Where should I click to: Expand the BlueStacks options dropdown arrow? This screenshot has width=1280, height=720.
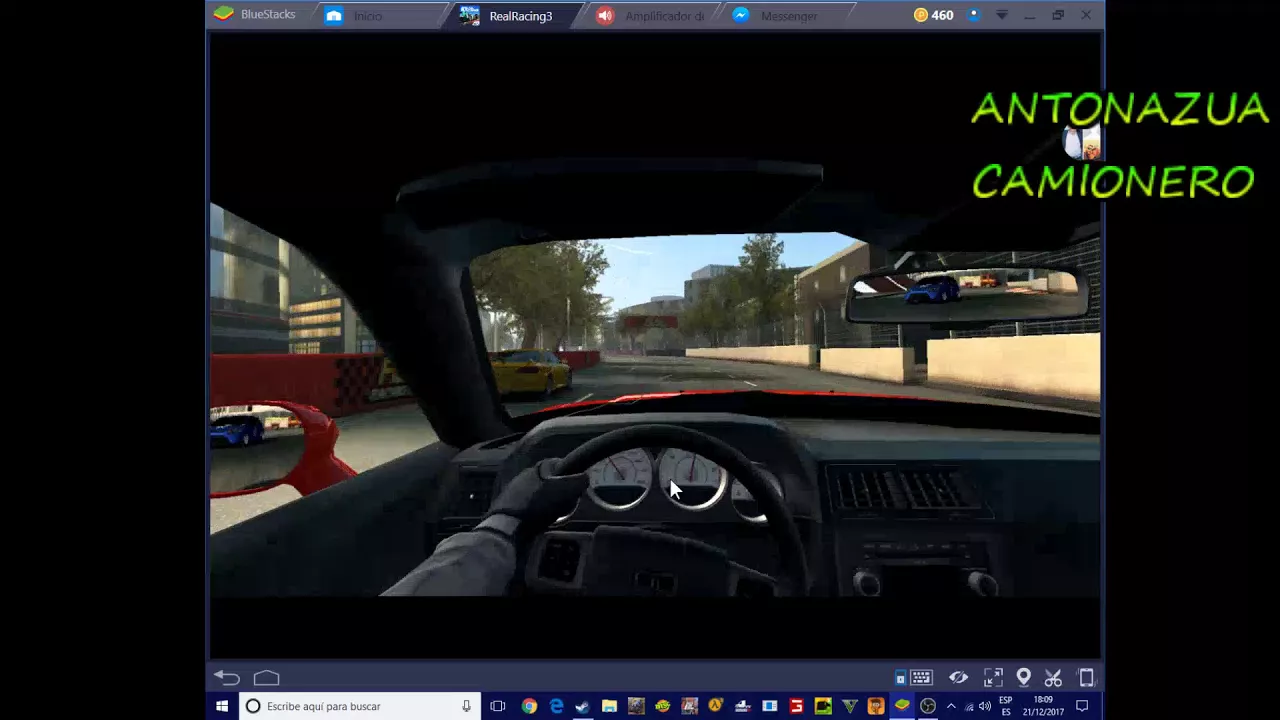point(1002,15)
